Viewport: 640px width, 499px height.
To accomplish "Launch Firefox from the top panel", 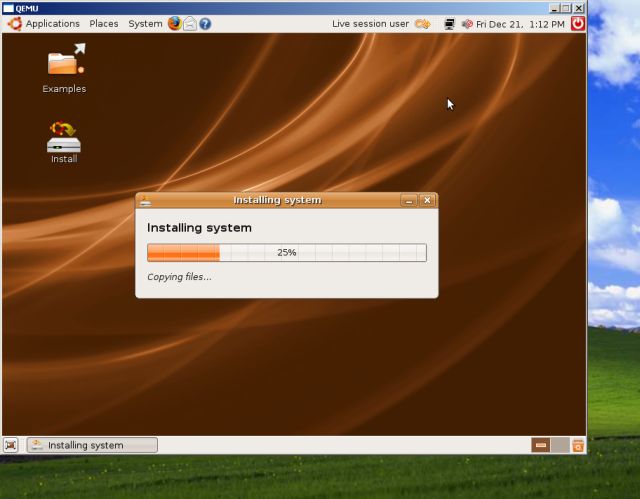I will pos(175,24).
